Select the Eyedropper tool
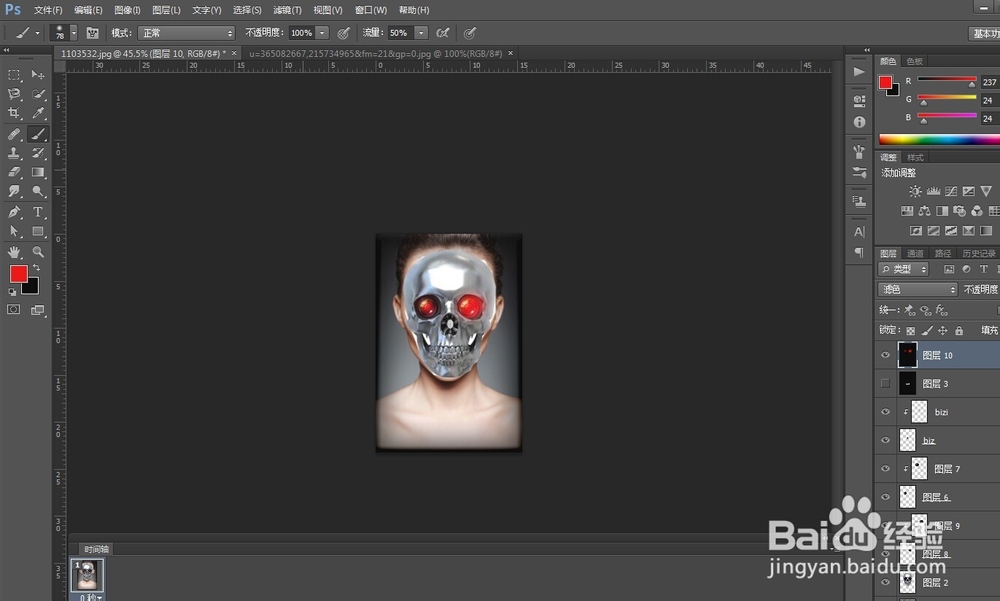This screenshot has height=601, width=1000. (38, 114)
